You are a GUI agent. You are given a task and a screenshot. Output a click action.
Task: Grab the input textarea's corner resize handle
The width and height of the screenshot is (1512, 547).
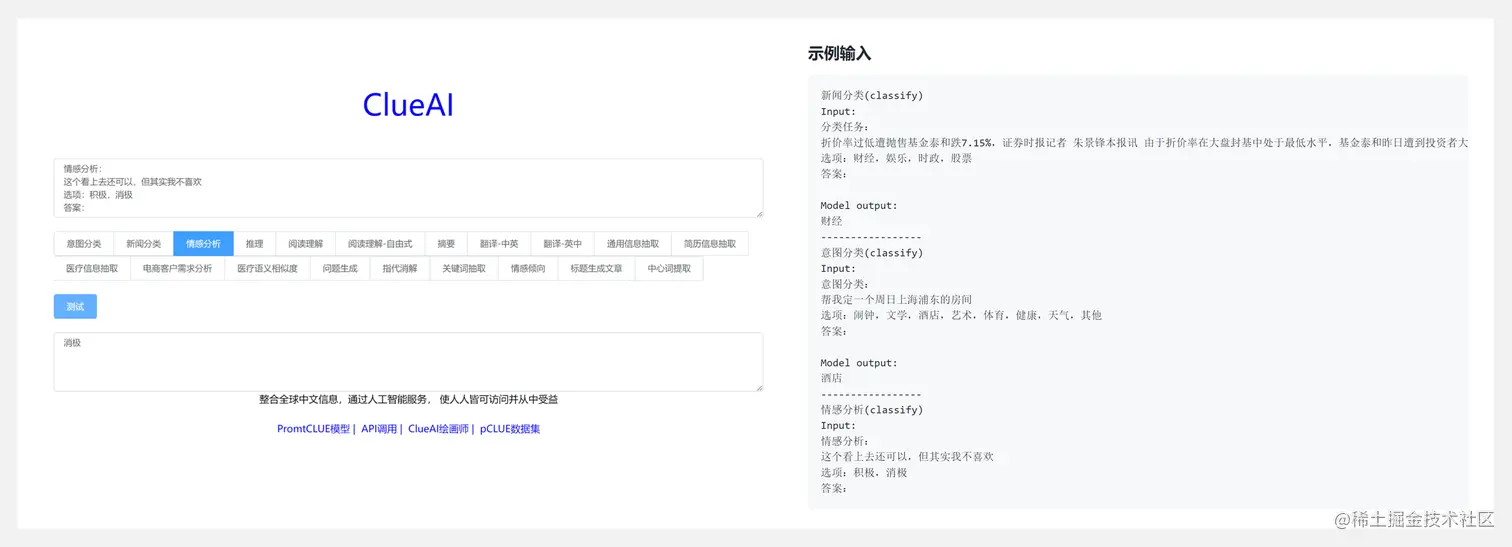(x=759, y=213)
